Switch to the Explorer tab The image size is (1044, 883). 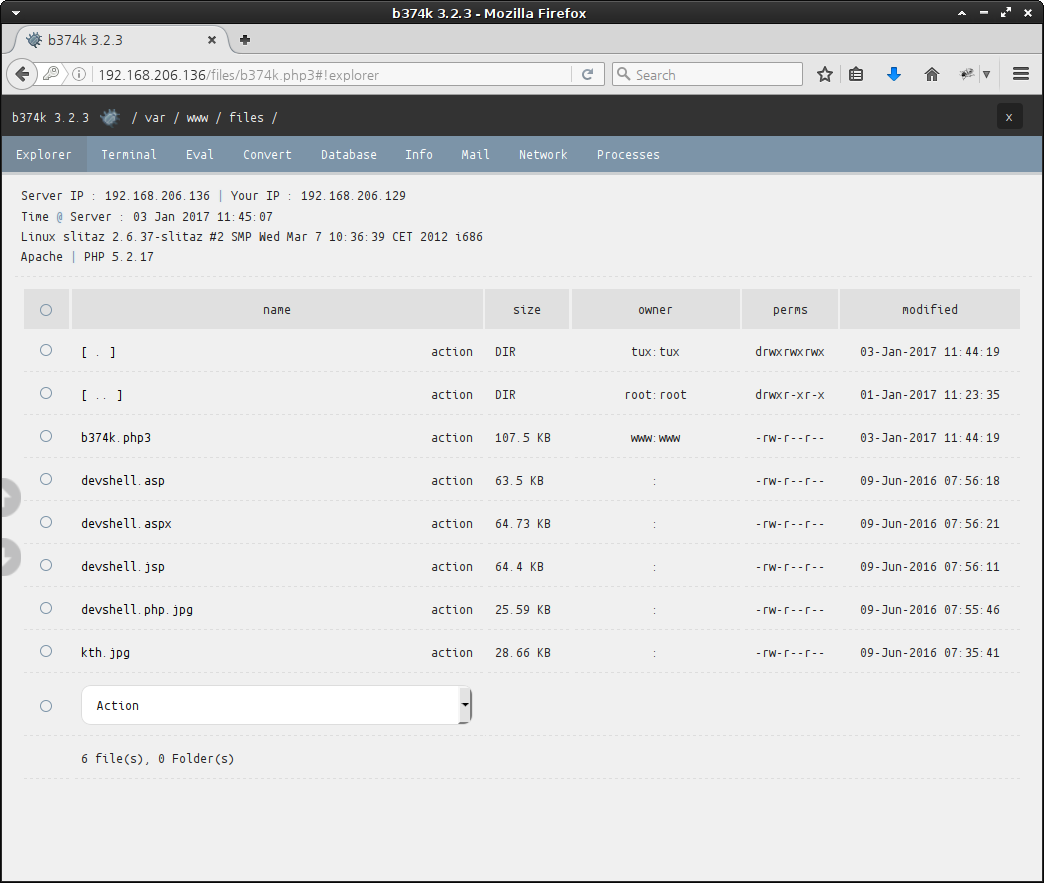(x=44, y=154)
